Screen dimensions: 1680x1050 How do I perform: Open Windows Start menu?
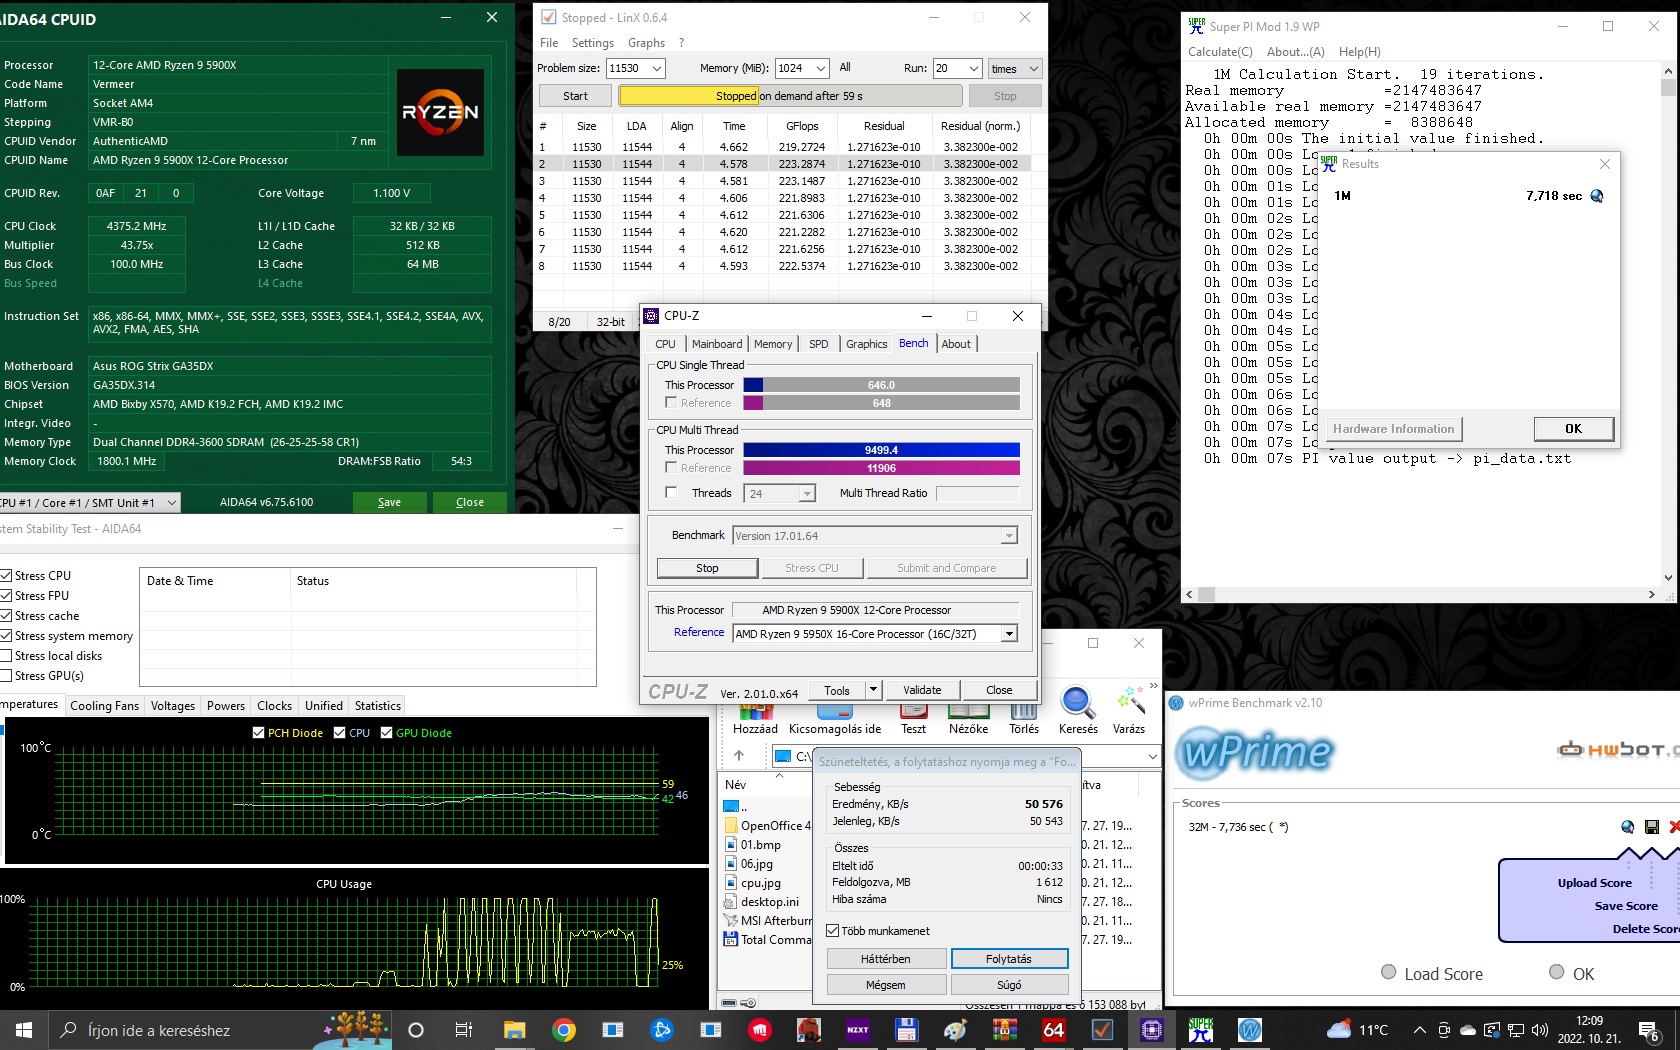tap(24, 1030)
